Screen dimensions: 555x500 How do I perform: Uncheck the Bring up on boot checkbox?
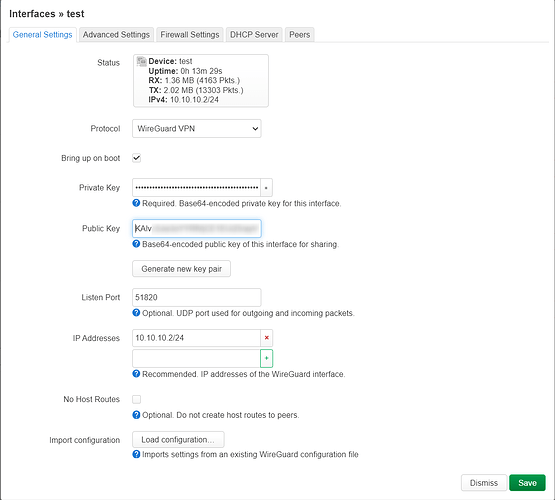click(137, 158)
